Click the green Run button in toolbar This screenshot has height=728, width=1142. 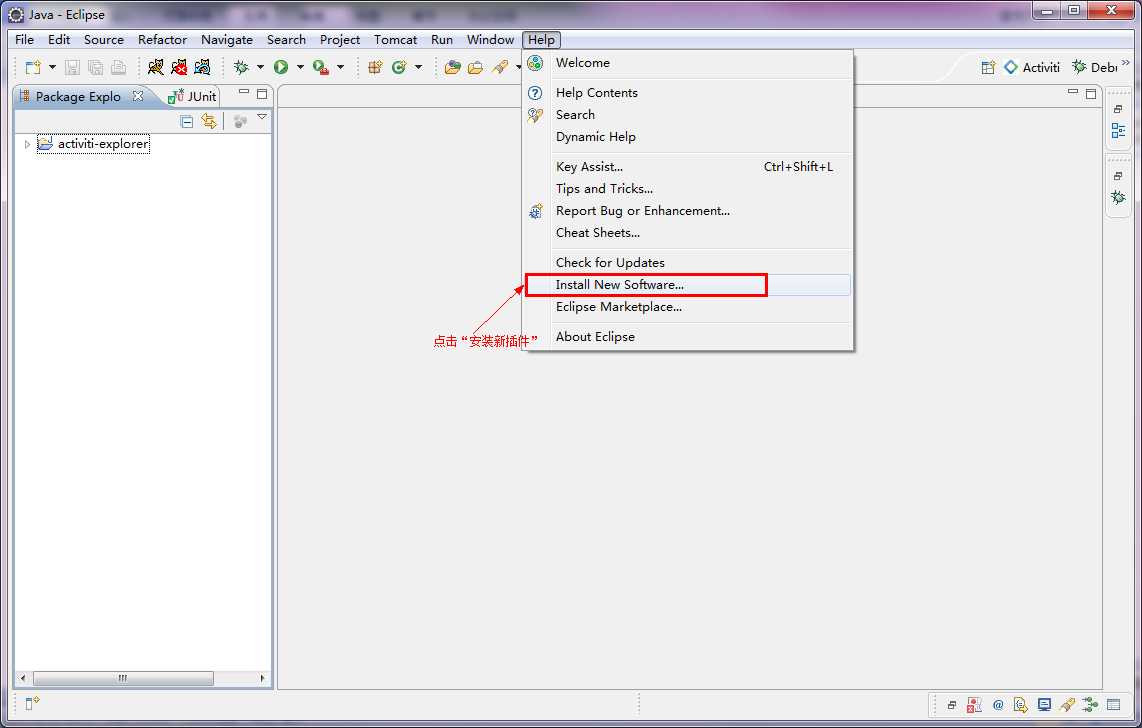coord(281,67)
